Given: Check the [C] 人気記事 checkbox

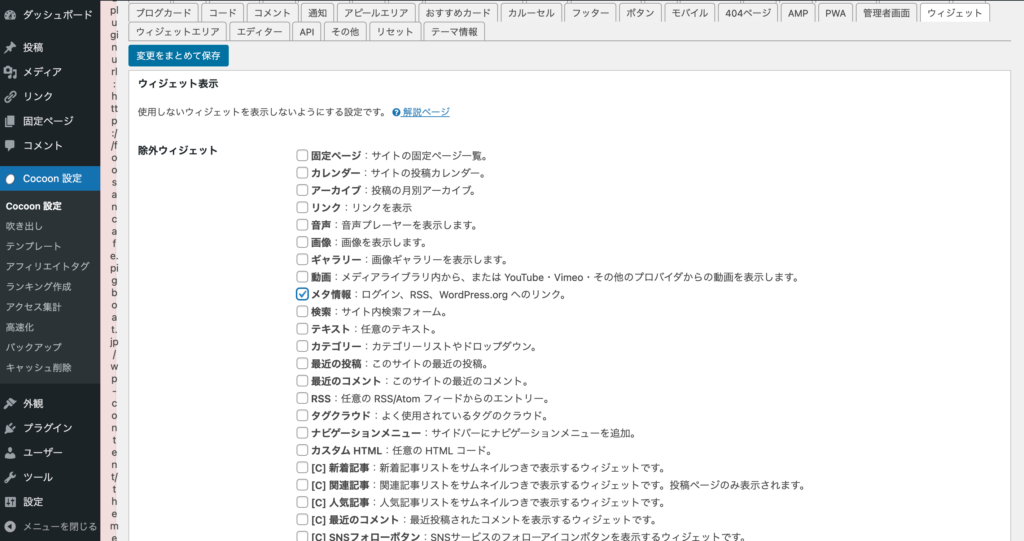Looking at the screenshot, I should pyautogui.click(x=302, y=502).
